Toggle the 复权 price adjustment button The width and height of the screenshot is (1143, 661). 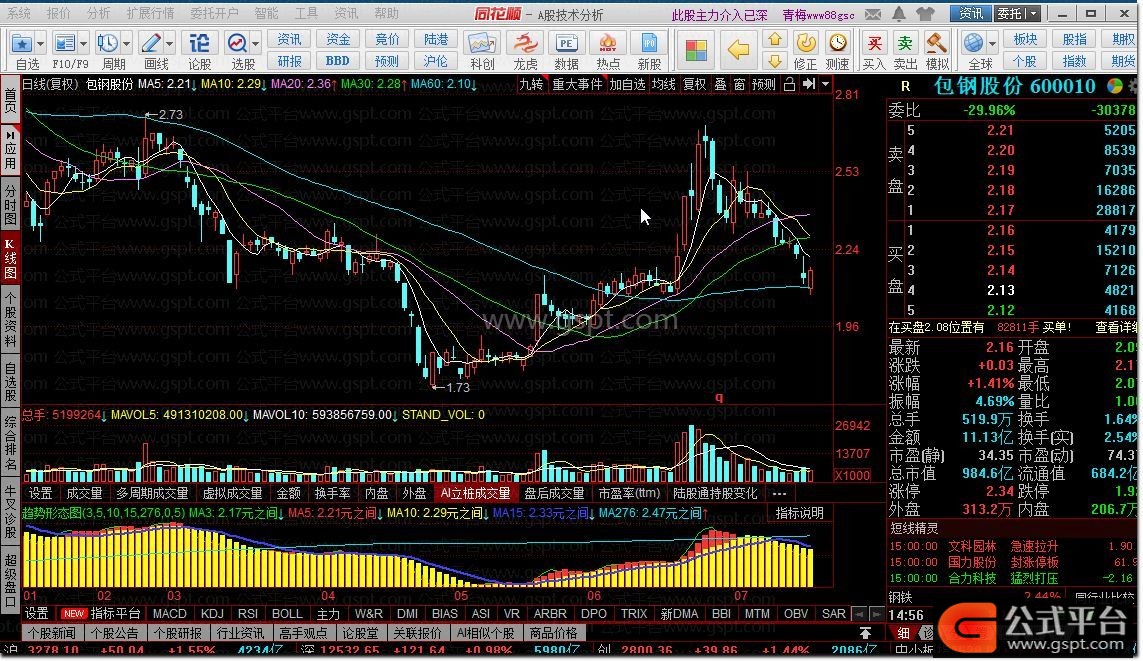pos(694,85)
